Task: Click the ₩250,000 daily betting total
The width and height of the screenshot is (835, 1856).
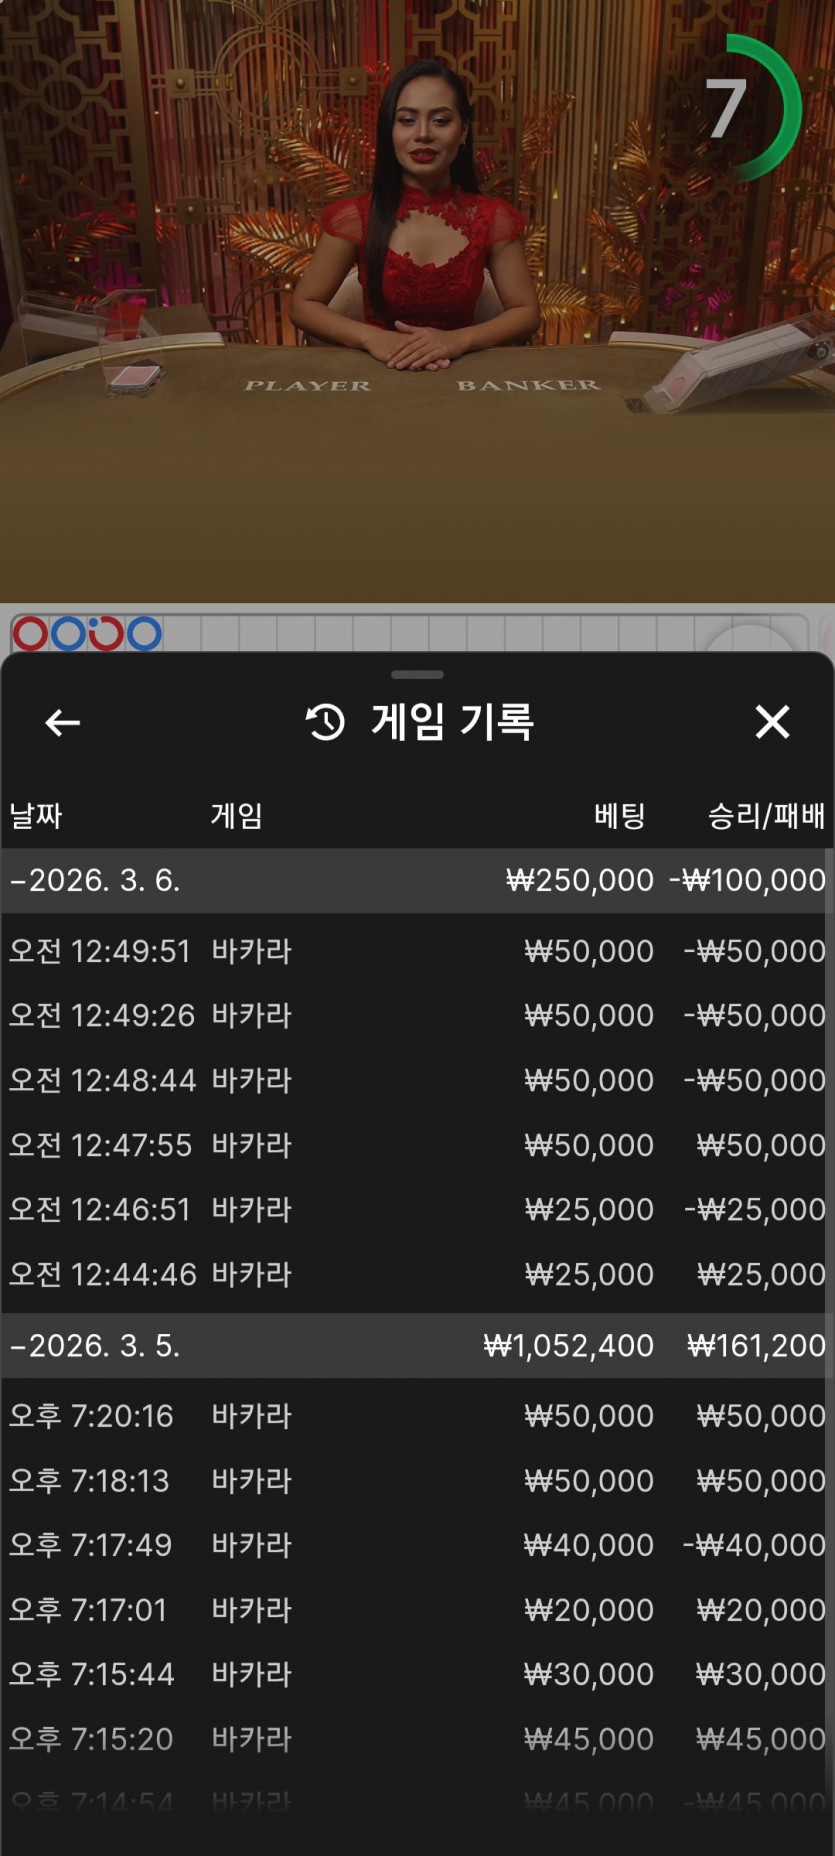Action: 579,880
